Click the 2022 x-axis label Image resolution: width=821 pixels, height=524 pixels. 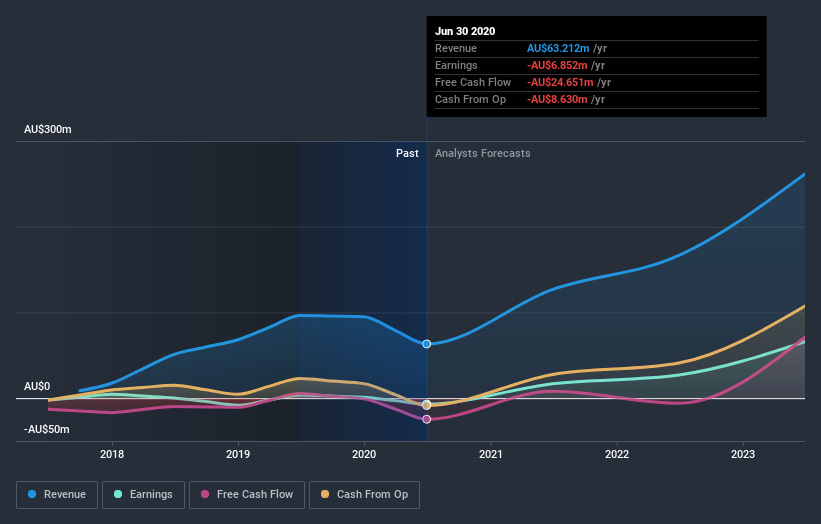click(x=617, y=454)
